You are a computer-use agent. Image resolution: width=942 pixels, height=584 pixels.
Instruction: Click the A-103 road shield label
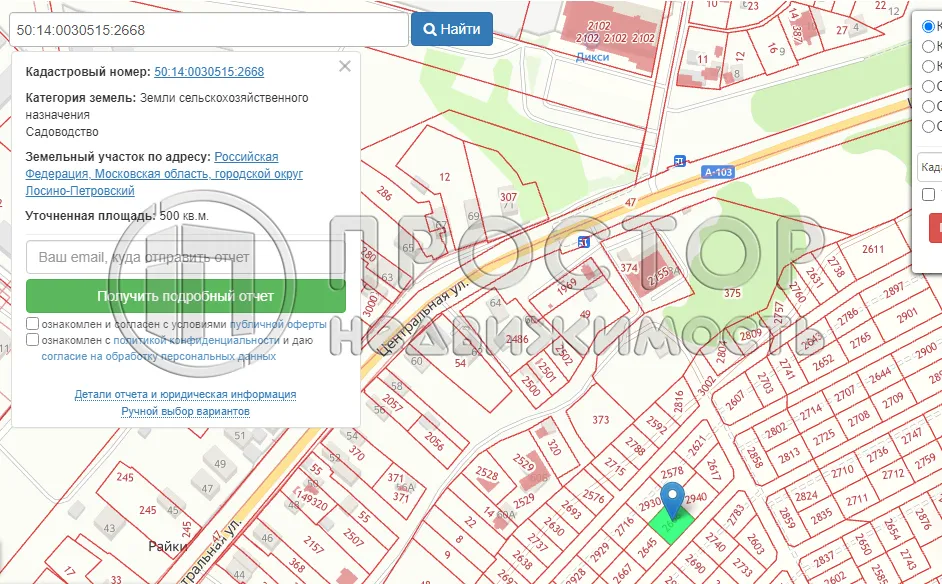717,172
